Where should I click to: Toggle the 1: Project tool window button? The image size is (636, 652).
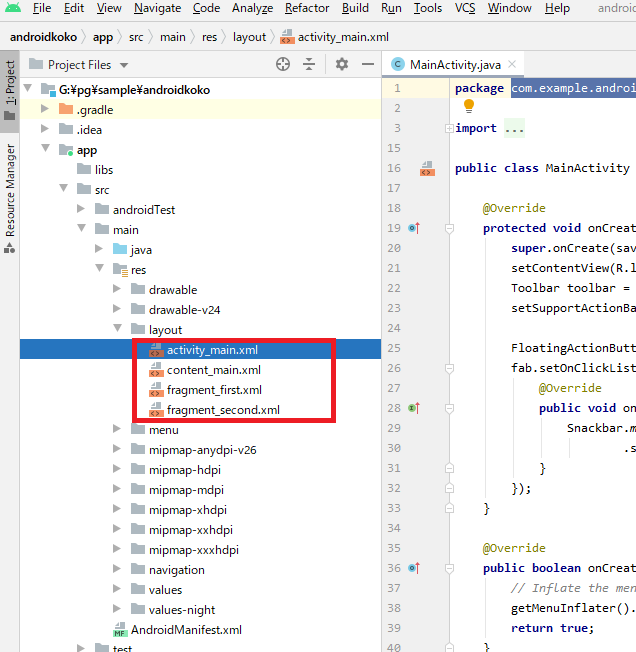tap(10, 91)
